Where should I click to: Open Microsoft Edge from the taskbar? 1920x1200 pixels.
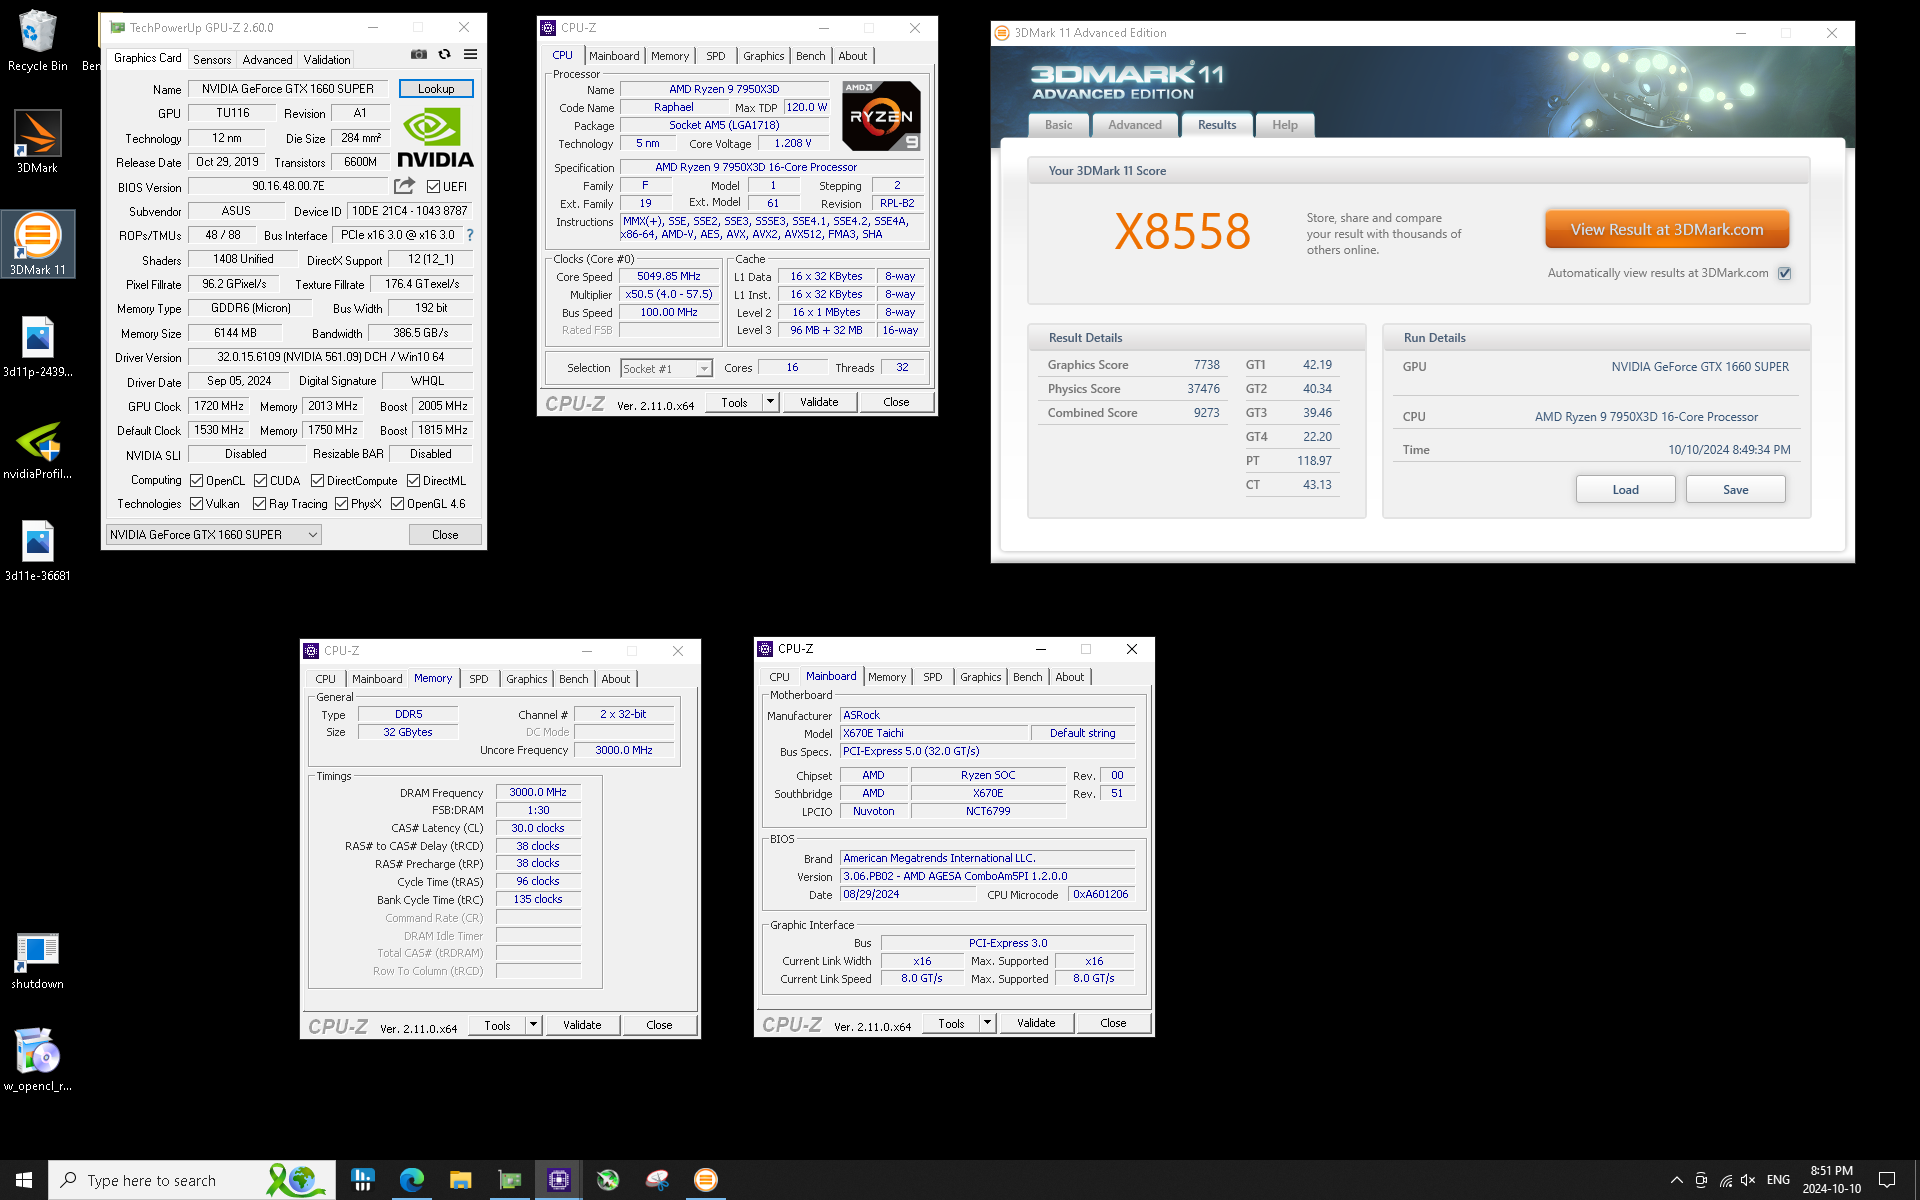tap(411, 1180)
